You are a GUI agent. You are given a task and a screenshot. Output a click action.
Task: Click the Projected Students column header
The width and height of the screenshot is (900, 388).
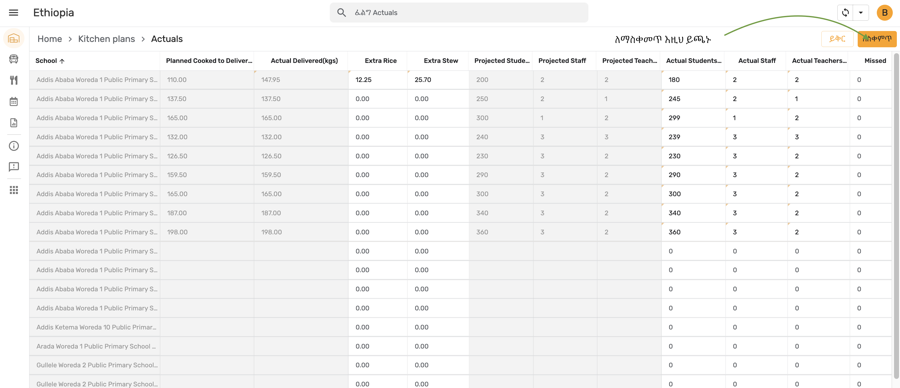501,61
